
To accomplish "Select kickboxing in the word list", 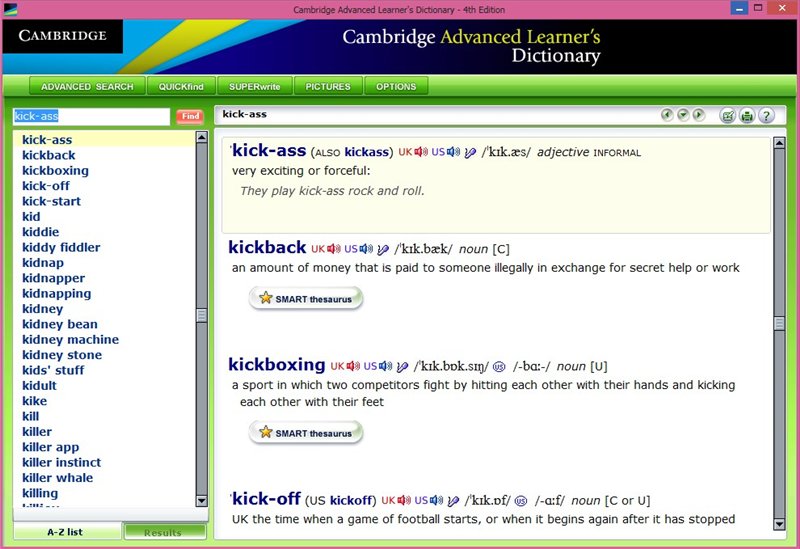I will click(x=55, y=170).
